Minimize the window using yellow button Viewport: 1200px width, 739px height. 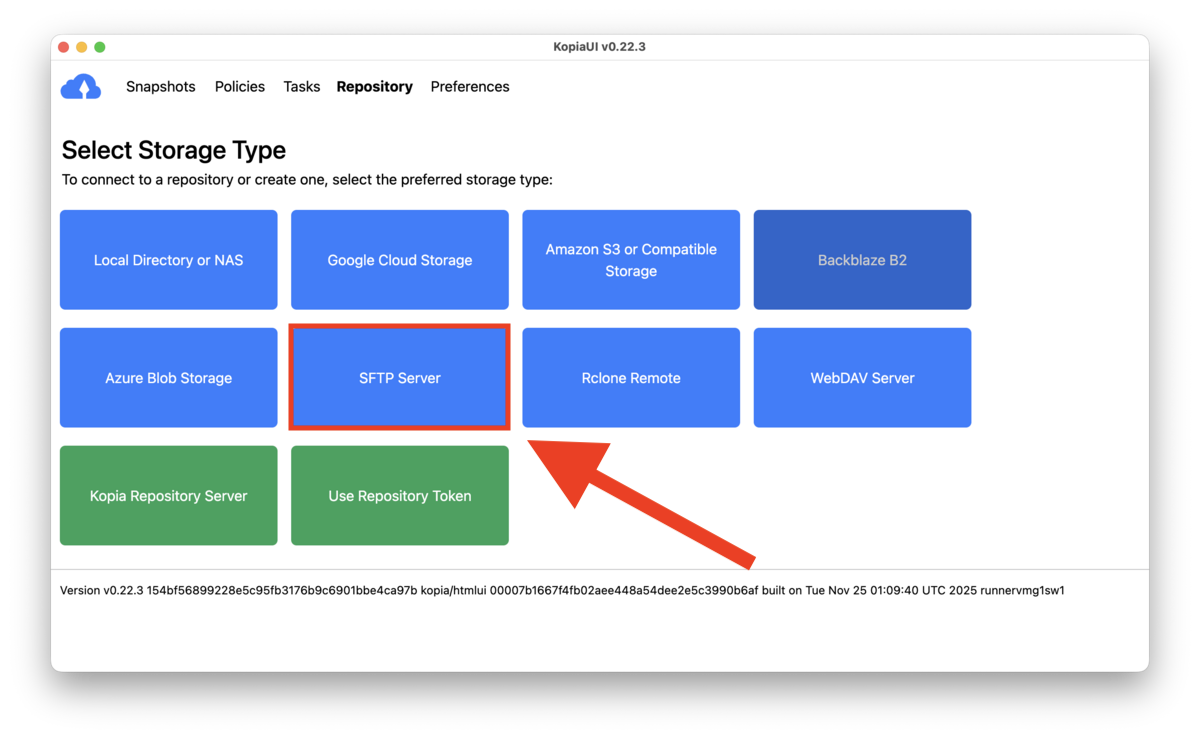[82, 47]
